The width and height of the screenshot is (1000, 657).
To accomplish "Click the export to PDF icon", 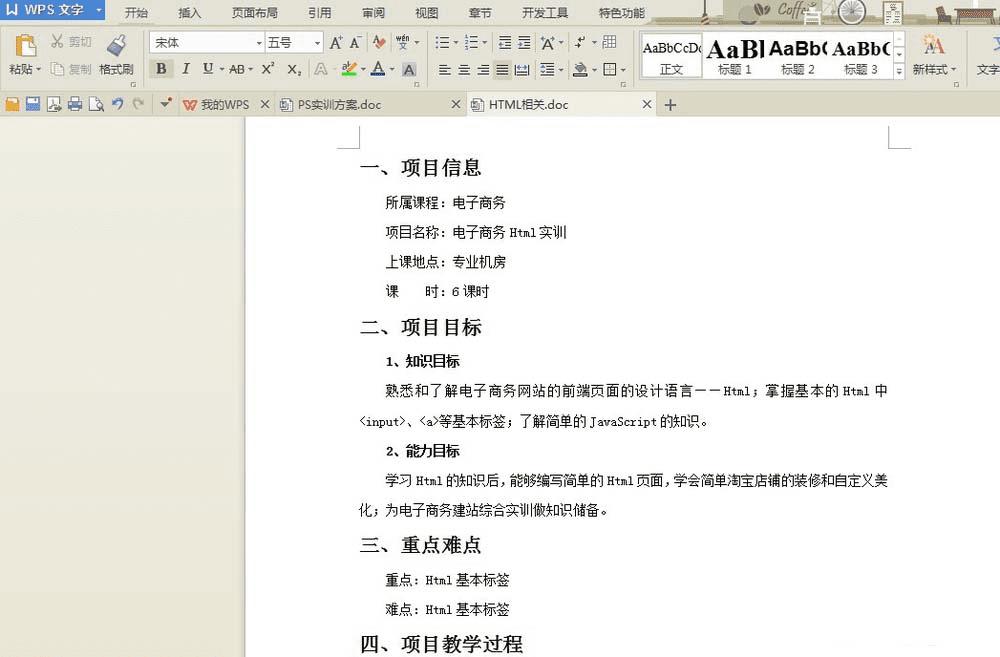I will tap(54, 105).
